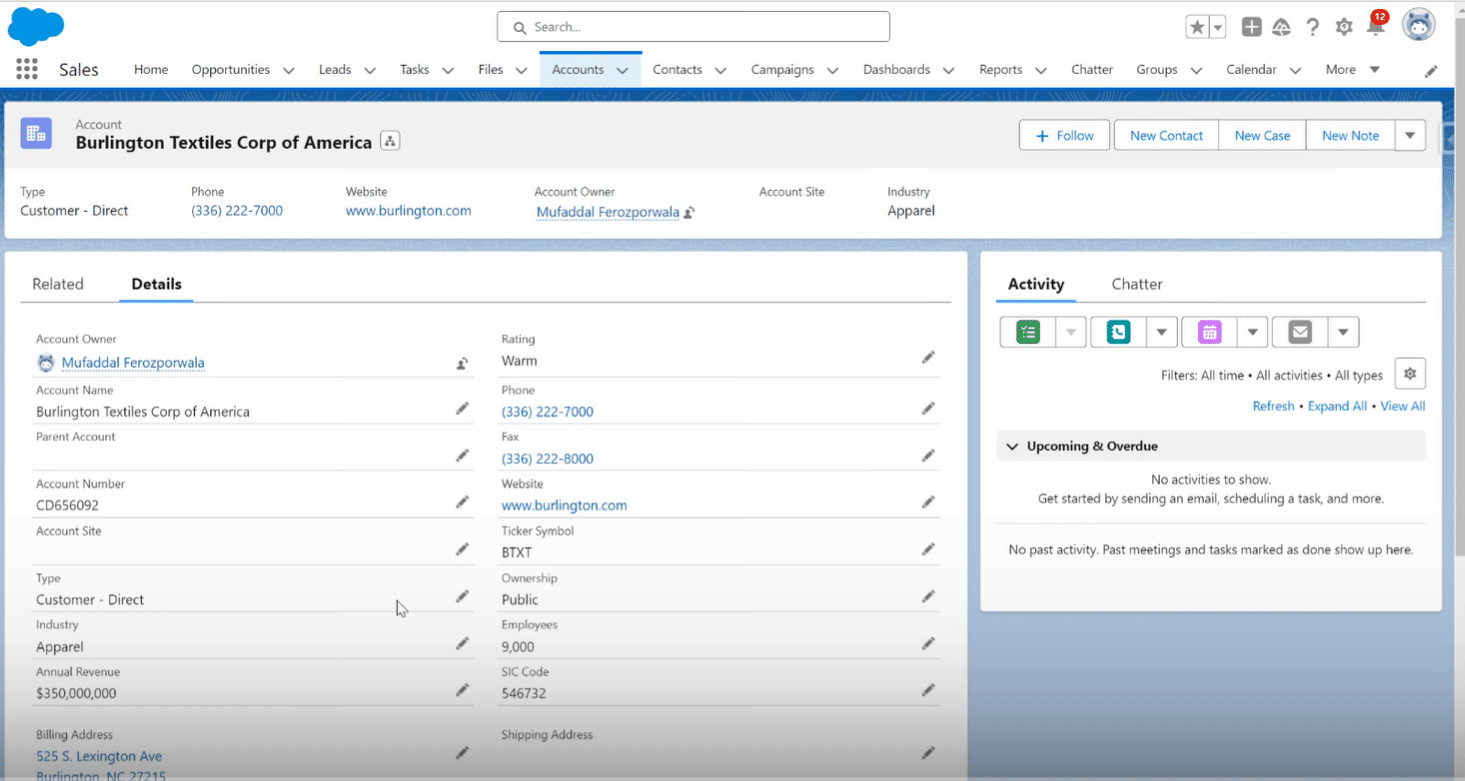This screenshot has width=1465, height=781.
Task: Click the New Task icon in Activity
Action: click(x=1028, y=332)
